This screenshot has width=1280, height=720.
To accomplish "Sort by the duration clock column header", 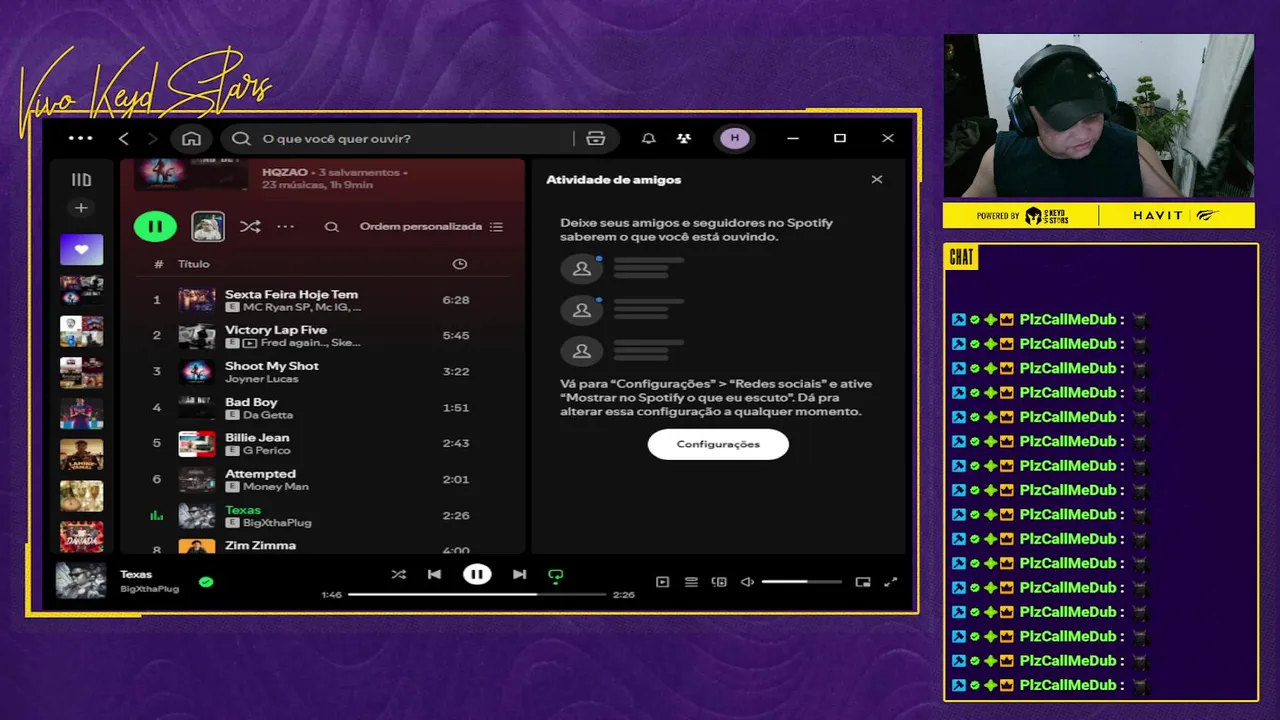I will [460, 264].
